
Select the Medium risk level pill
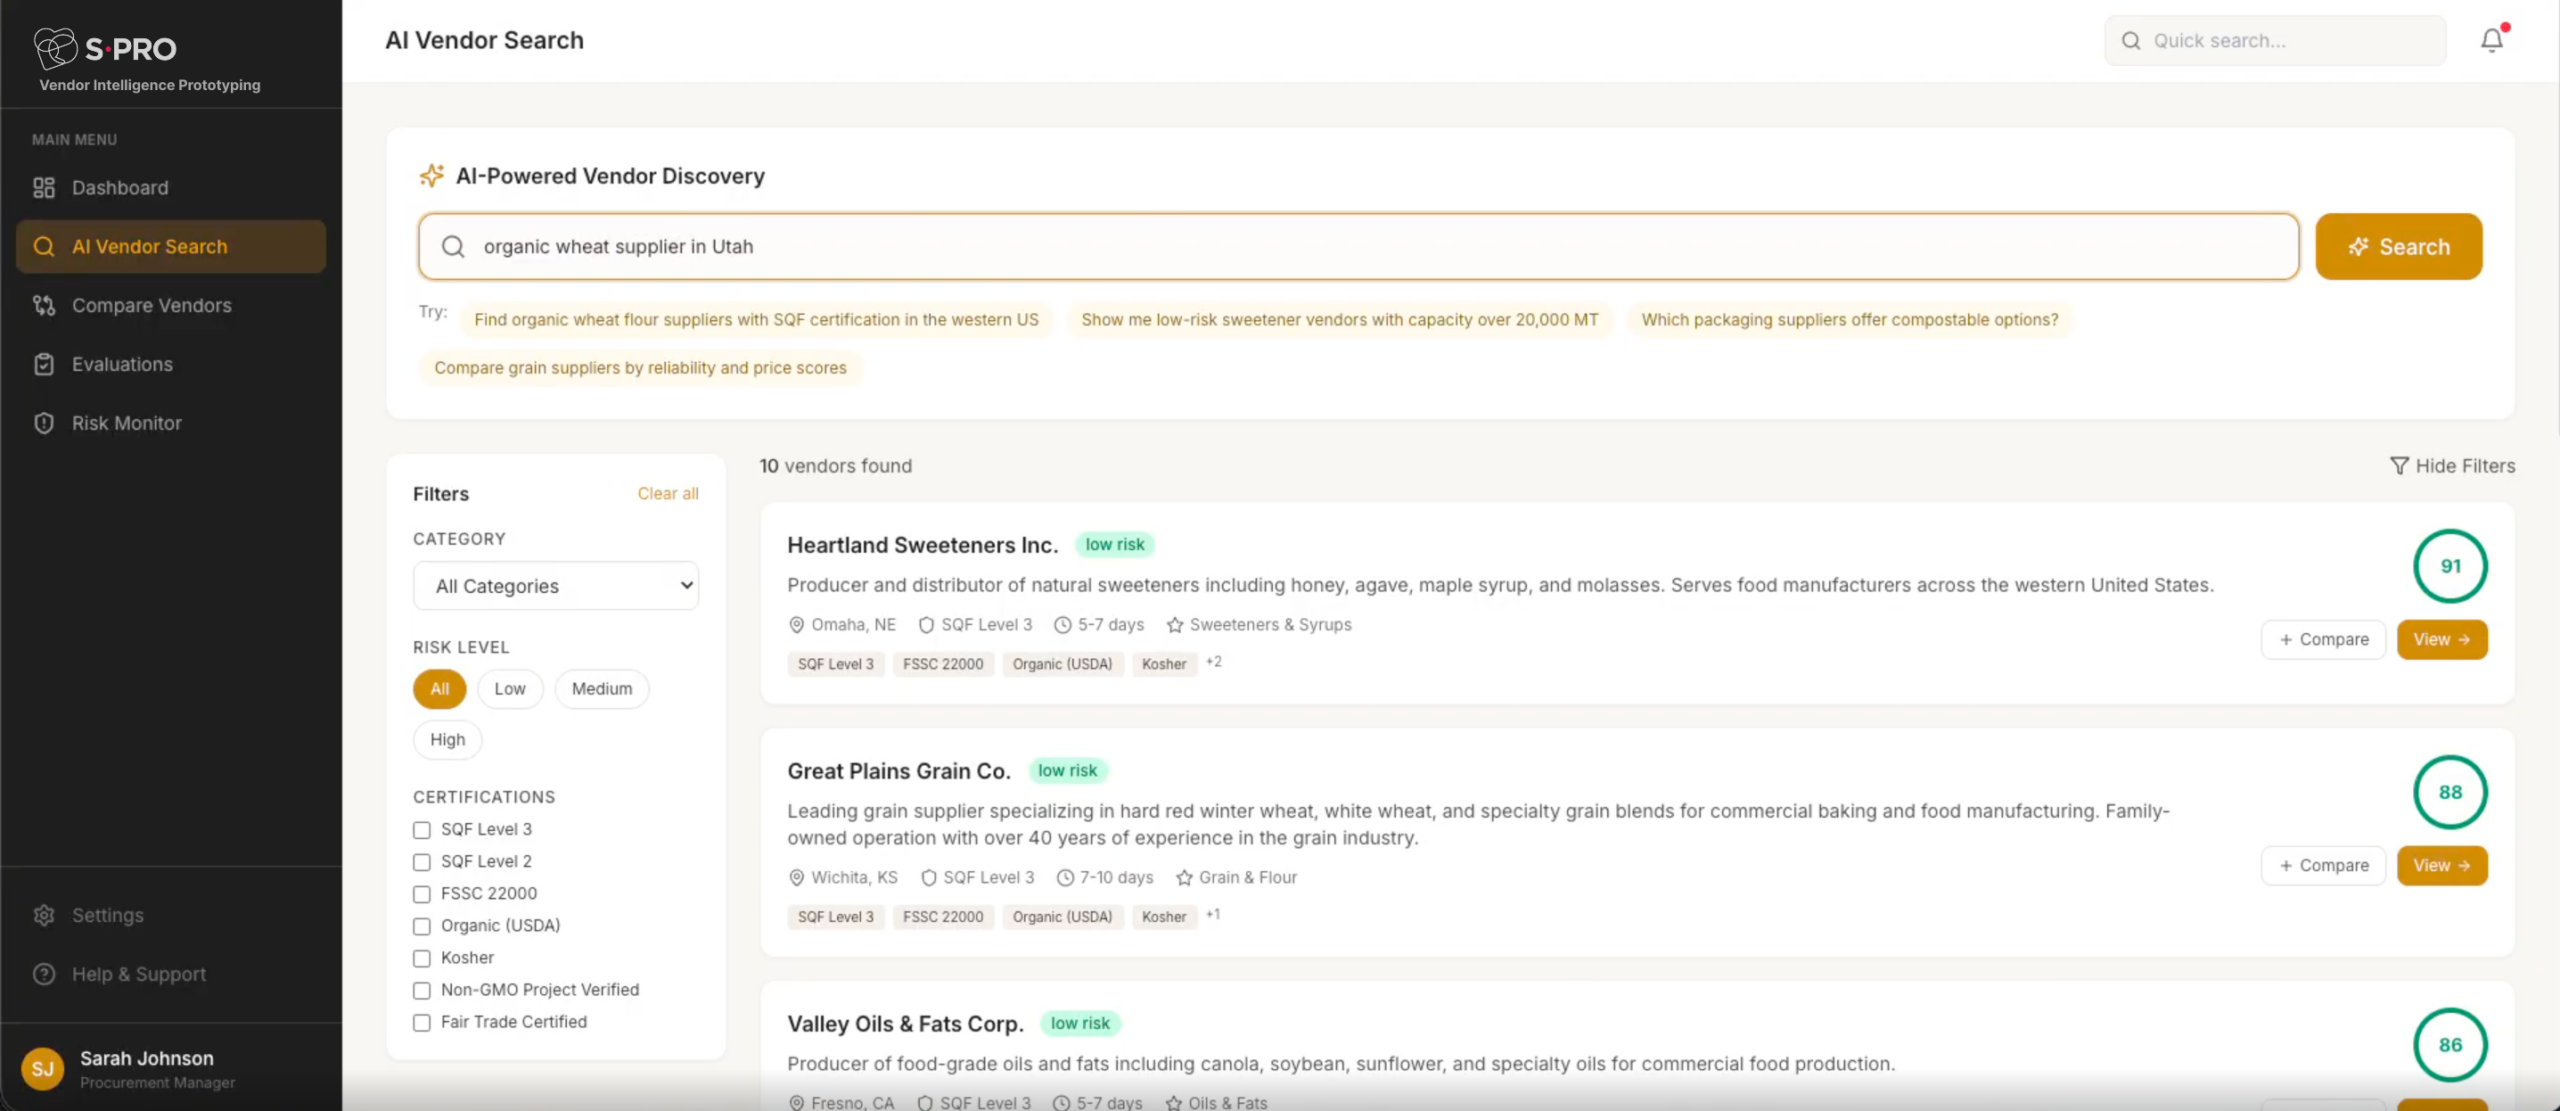[601, 689]
